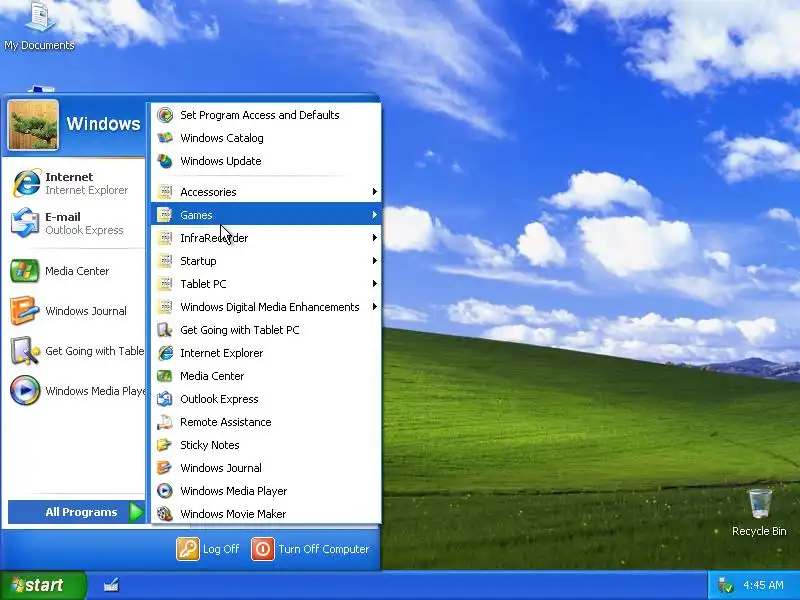The width and height of the screenshot is (800, 600).
Task: Click the Windows Journal icon in All Programs list
Action: 165,468
